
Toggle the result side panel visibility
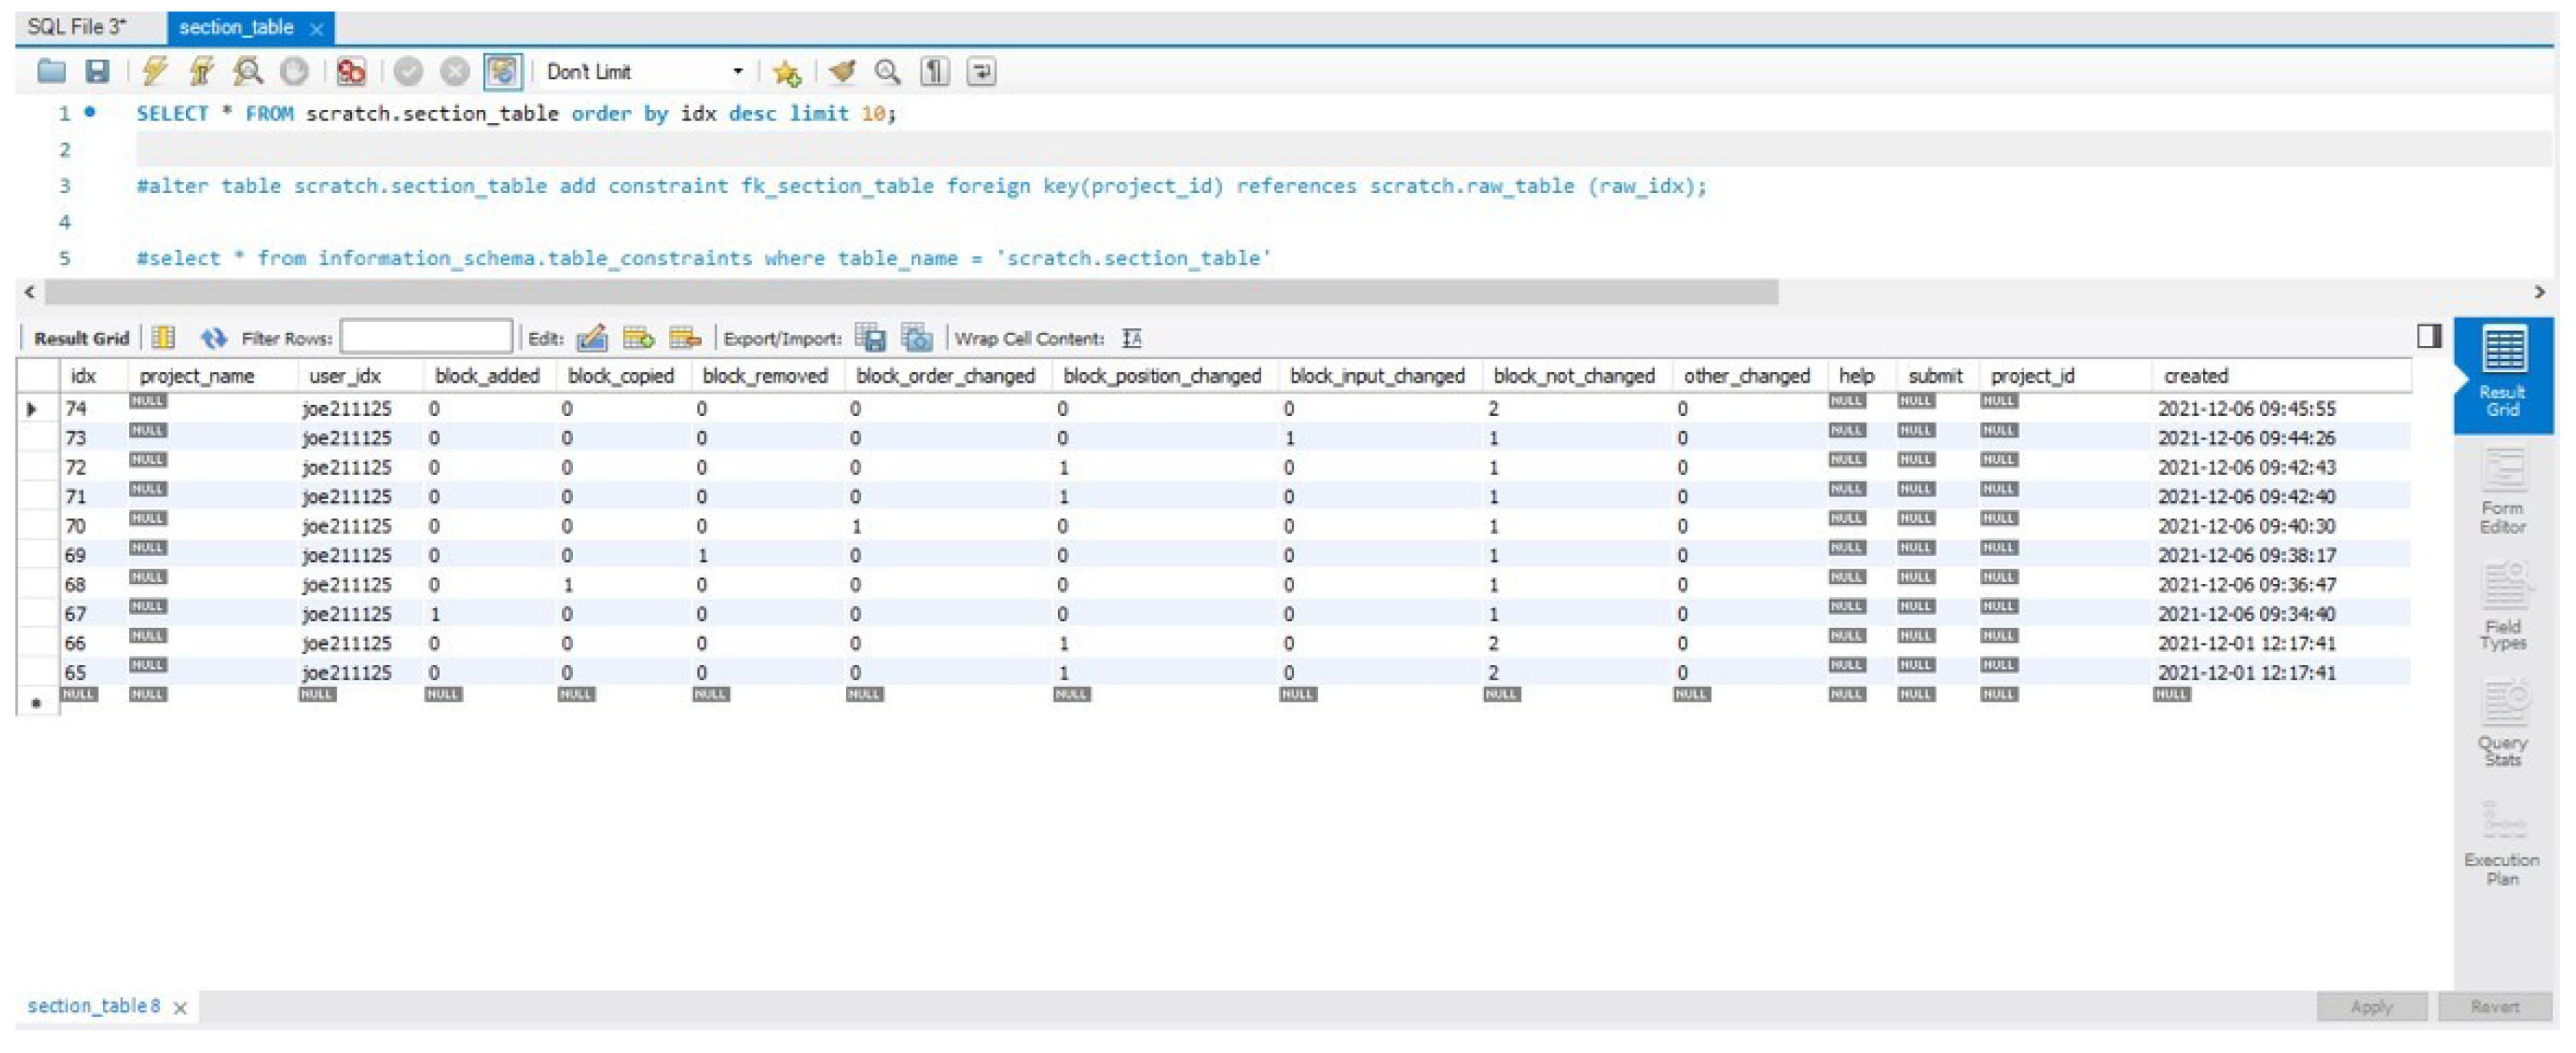click(2428, 336)
